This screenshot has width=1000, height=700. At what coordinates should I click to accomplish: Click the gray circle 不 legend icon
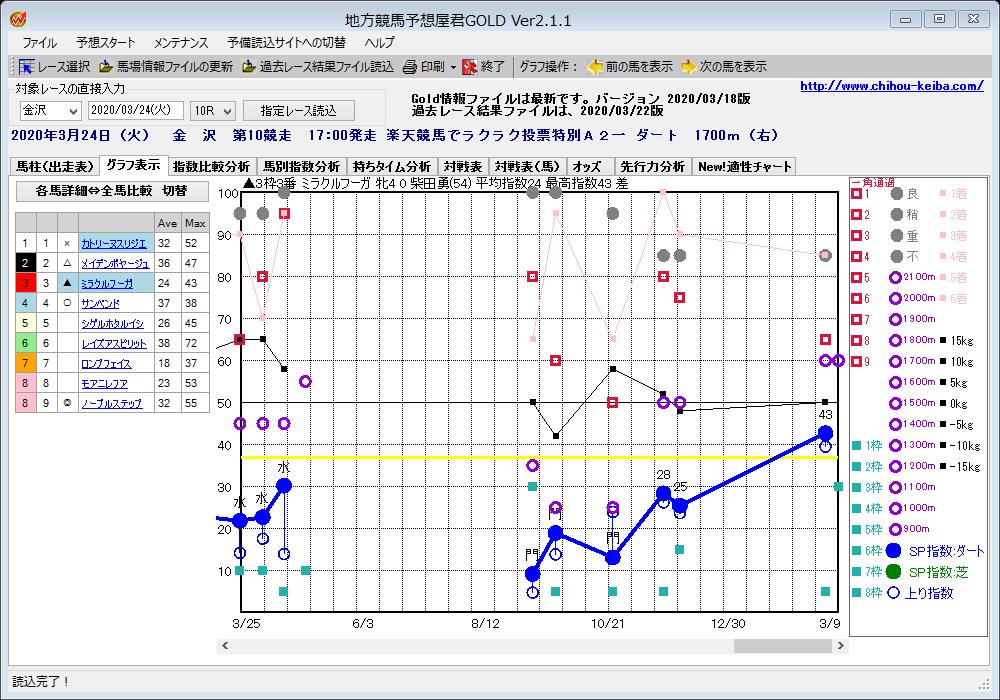point(897,256)
